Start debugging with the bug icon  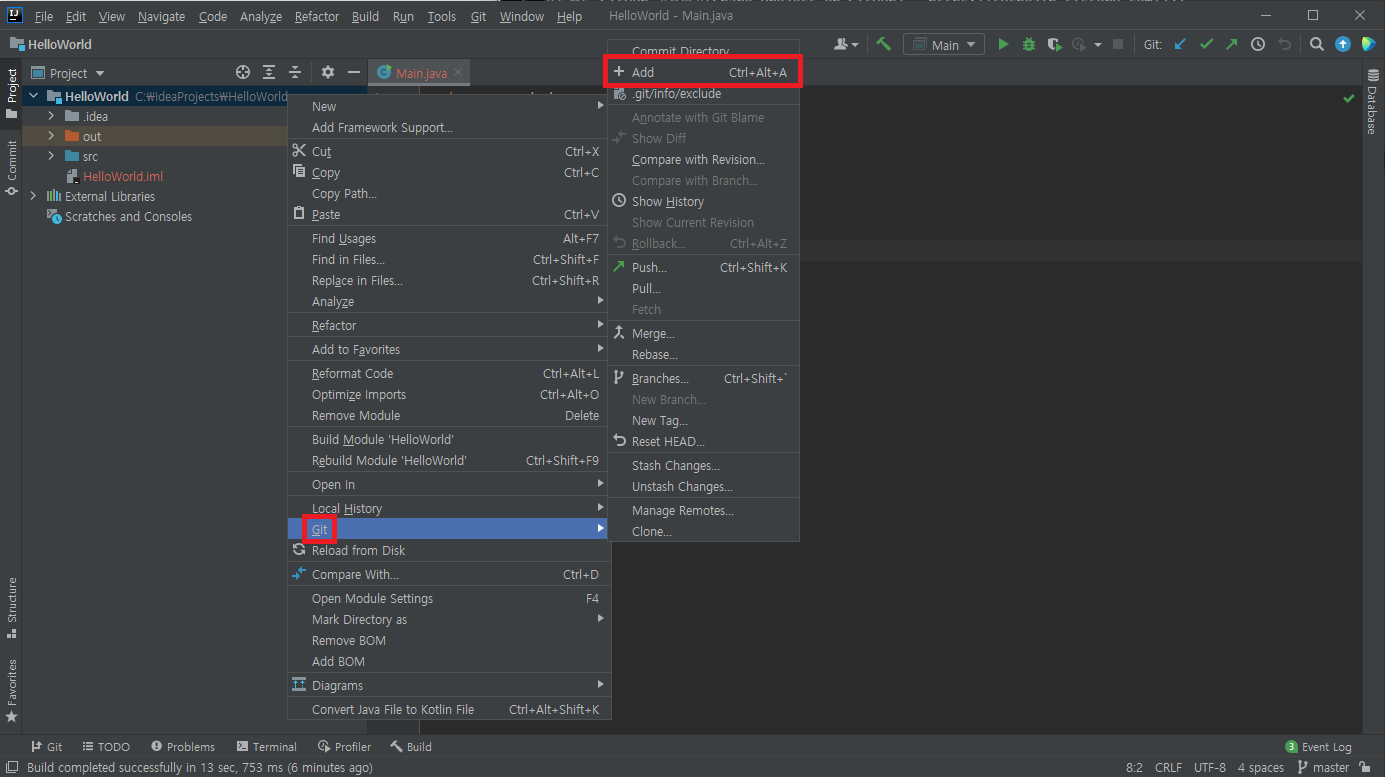pyautogui.click(x=1029, y=44)
